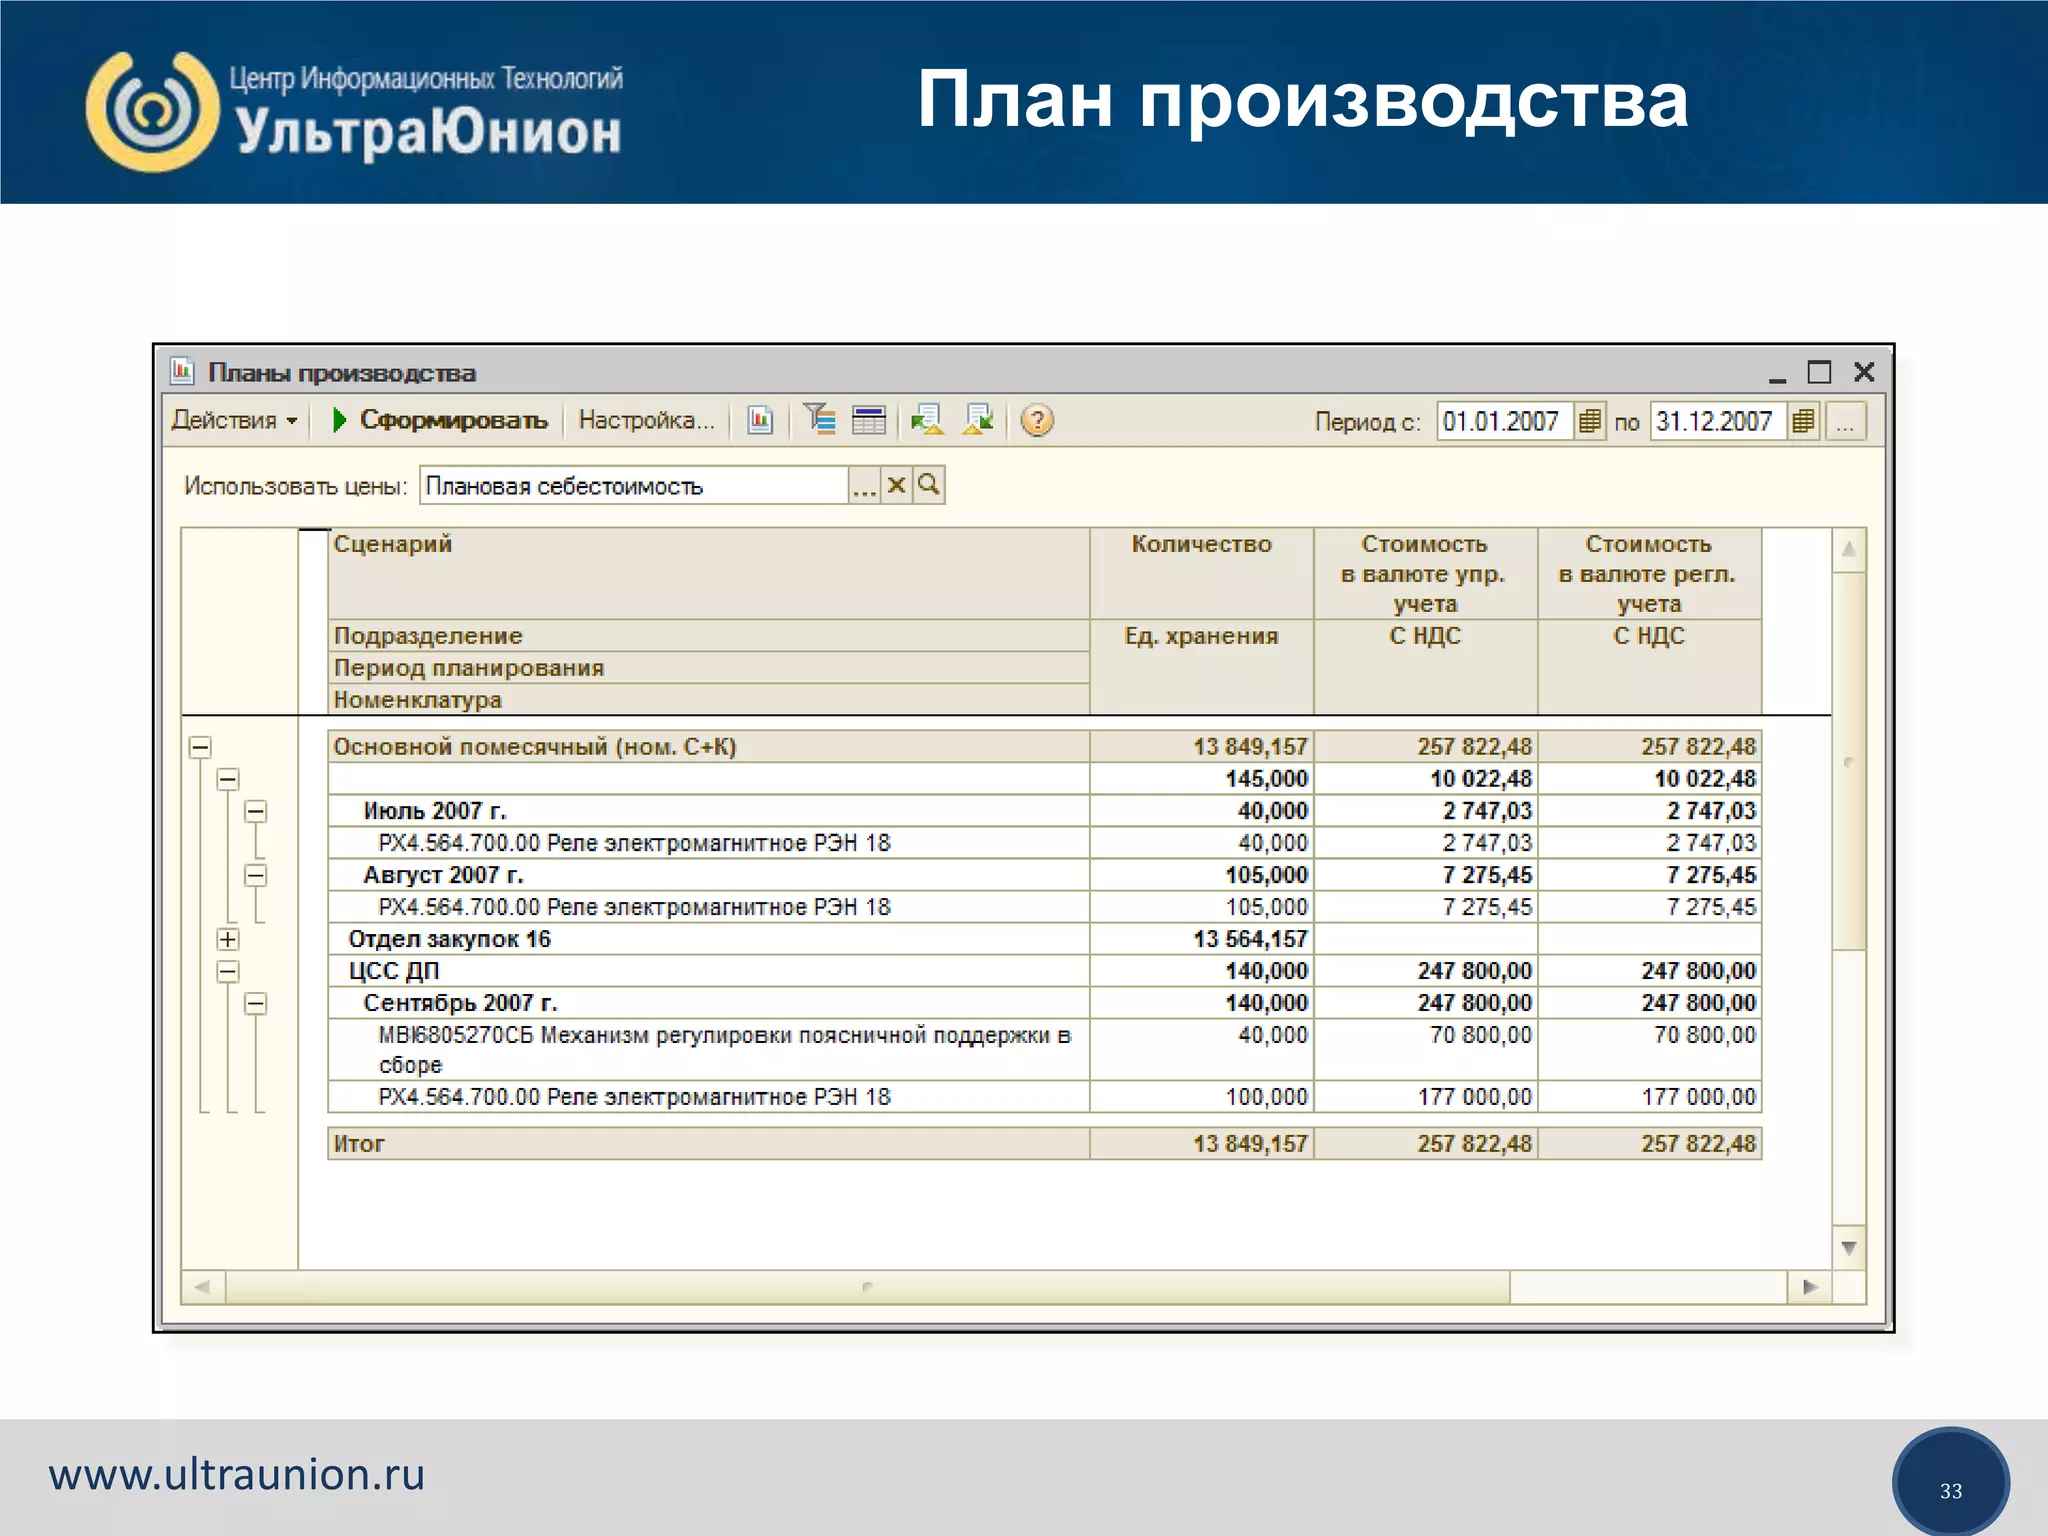
Task: Click the save settings icon
Action: coord(978,420)
